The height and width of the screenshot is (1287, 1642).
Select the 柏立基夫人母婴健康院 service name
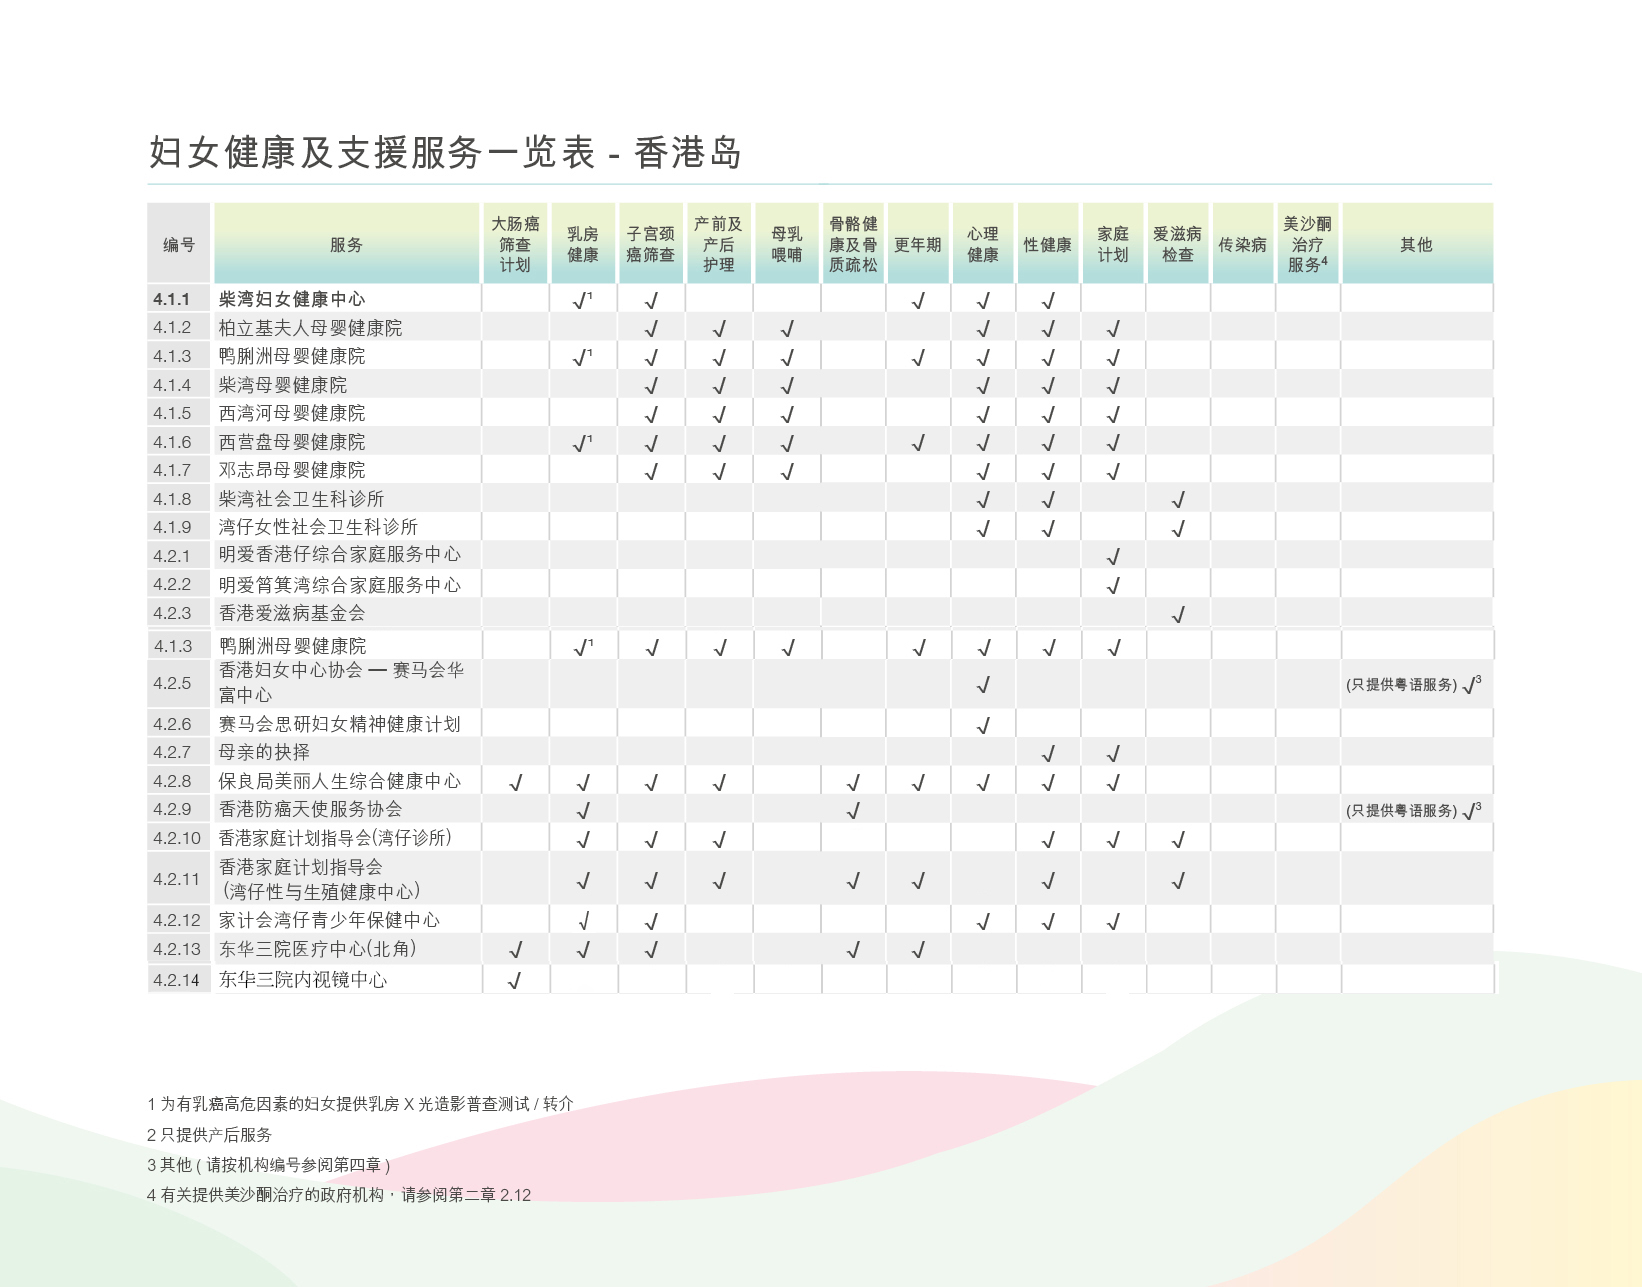pos(310,328)
